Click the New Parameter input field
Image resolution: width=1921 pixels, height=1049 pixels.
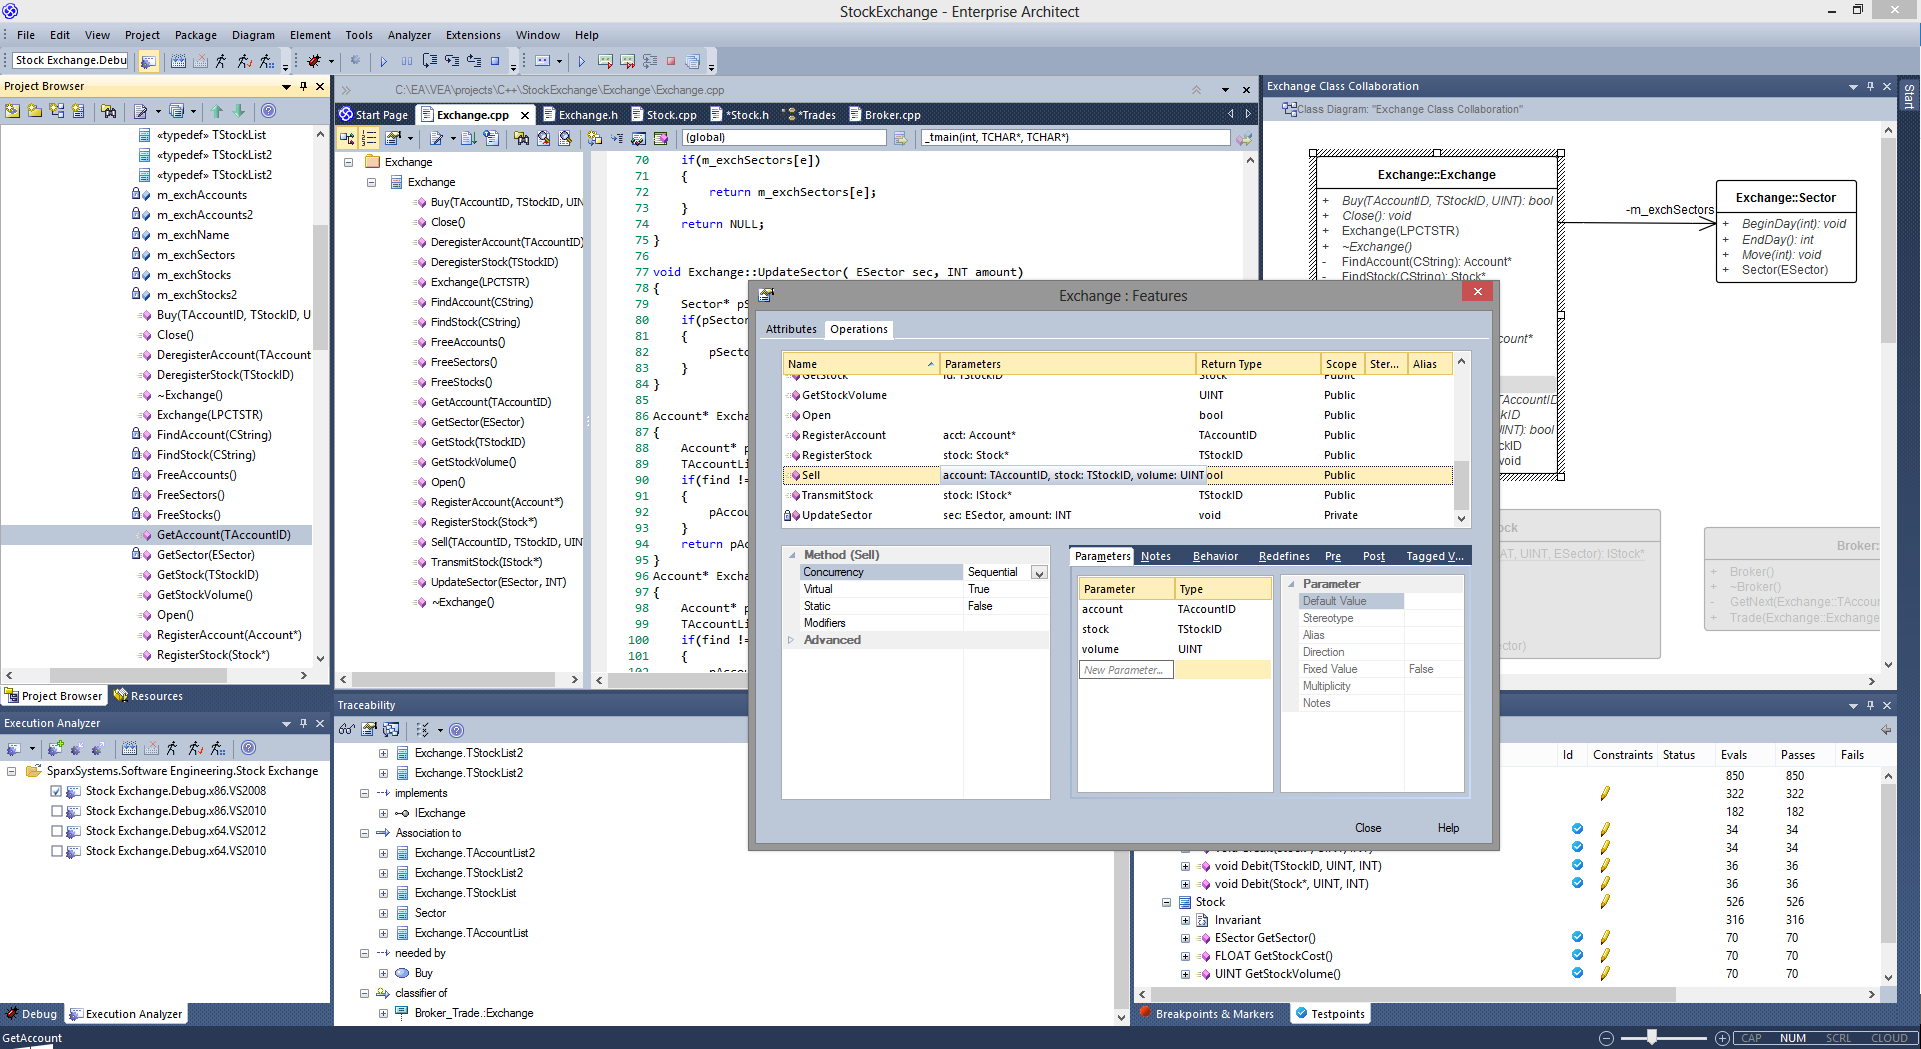1125,670
